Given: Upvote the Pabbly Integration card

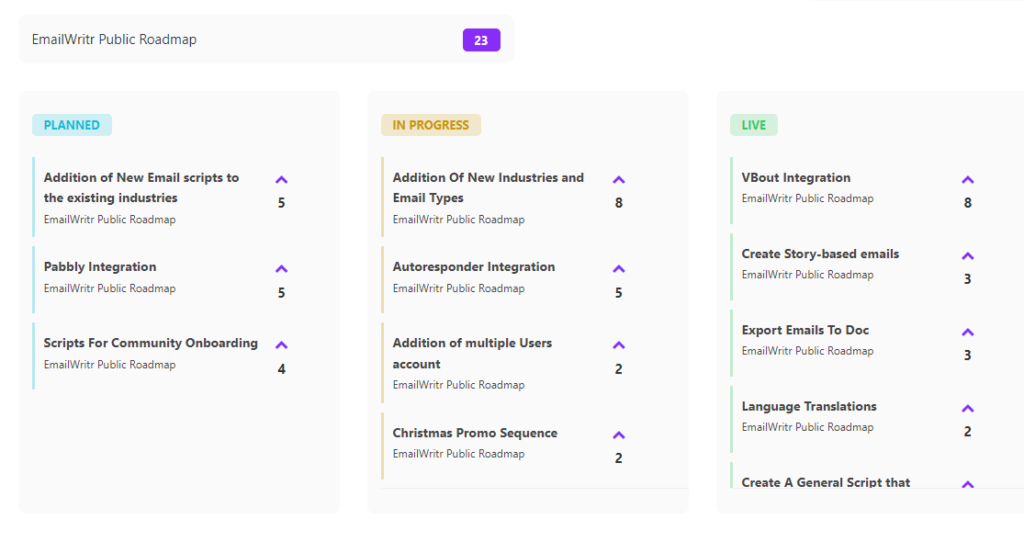Looking at the screenshot, I should pyautogui.click(x=281, y=269).
